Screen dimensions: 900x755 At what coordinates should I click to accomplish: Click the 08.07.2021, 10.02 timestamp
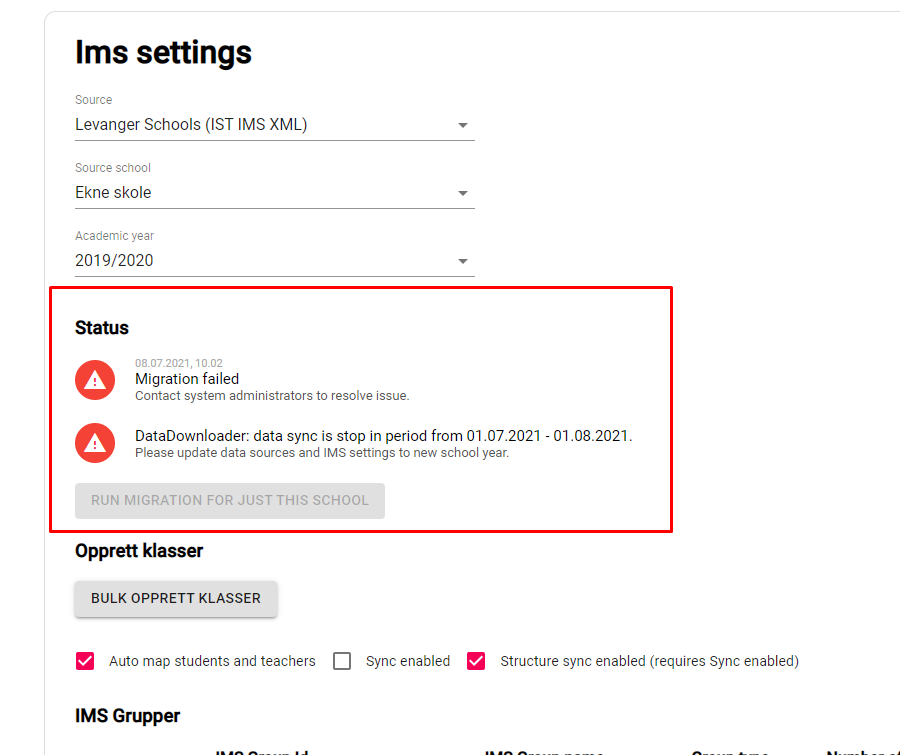pos(179,364)
